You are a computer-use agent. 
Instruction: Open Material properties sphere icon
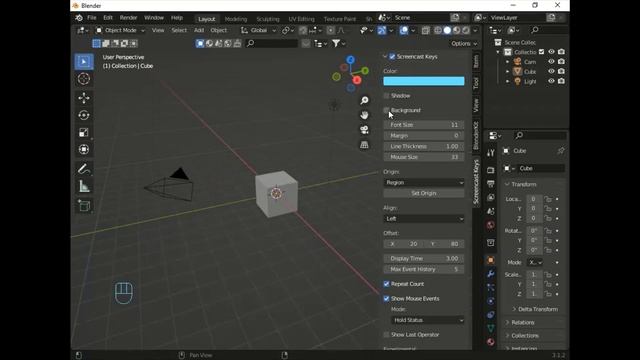point(491,342)
